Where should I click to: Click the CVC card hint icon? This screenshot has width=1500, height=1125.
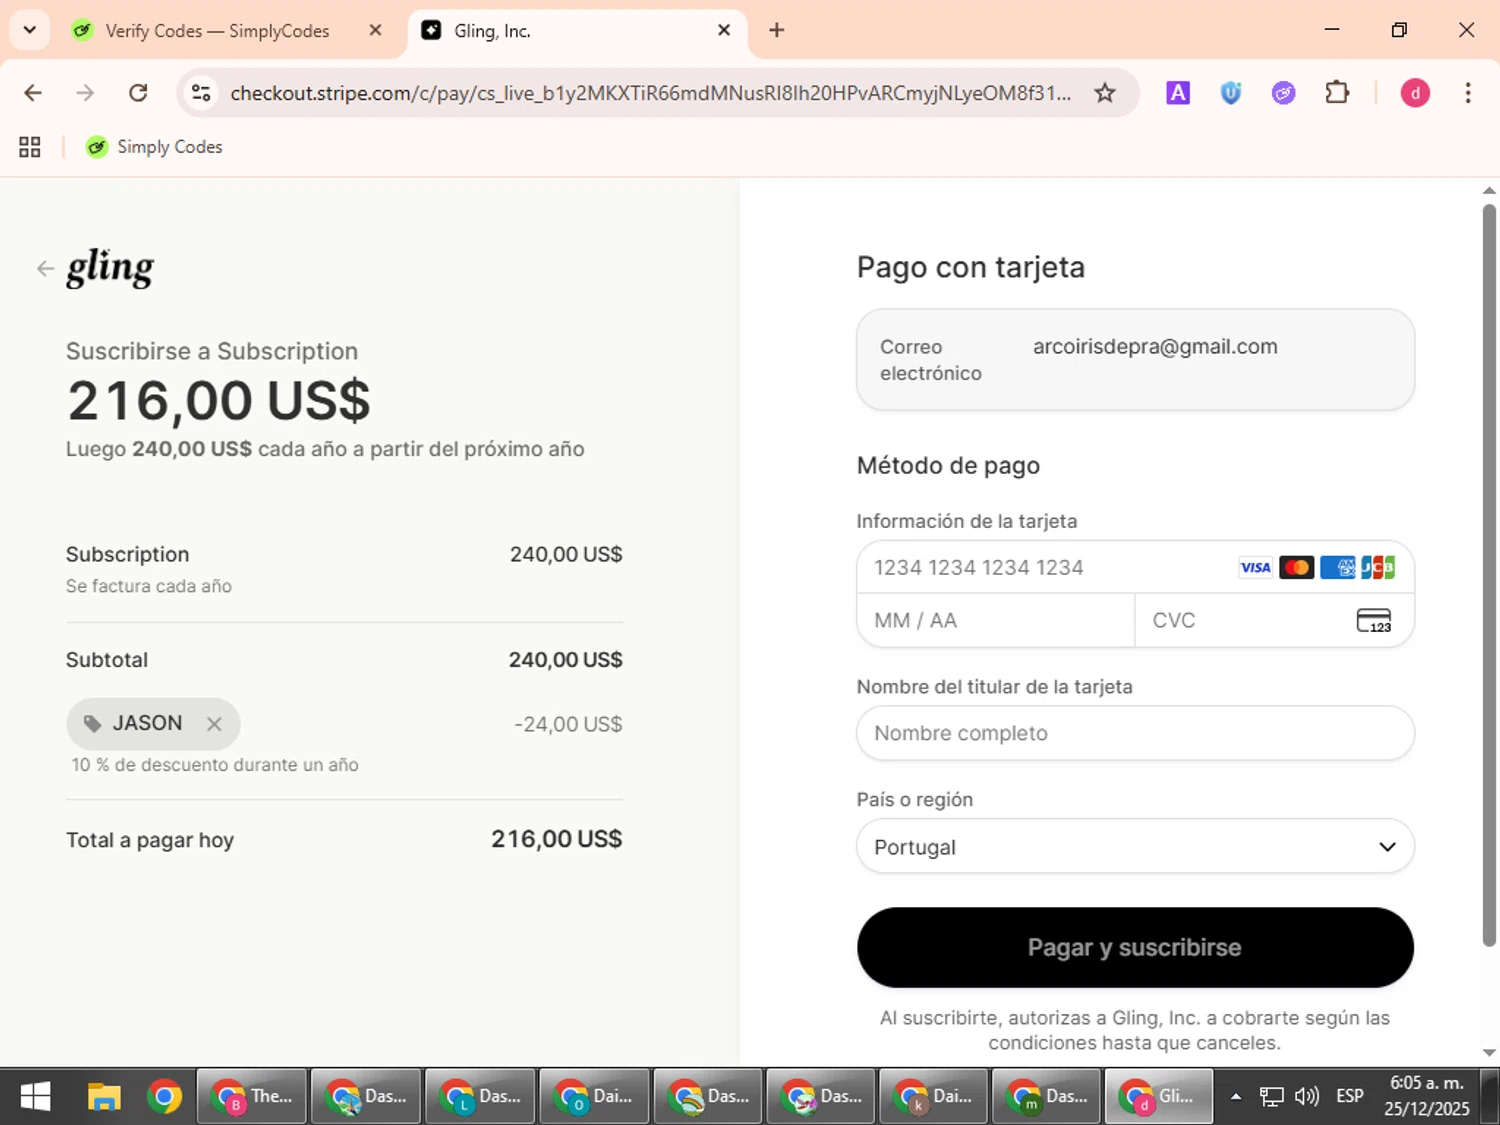click(1374, 621)
